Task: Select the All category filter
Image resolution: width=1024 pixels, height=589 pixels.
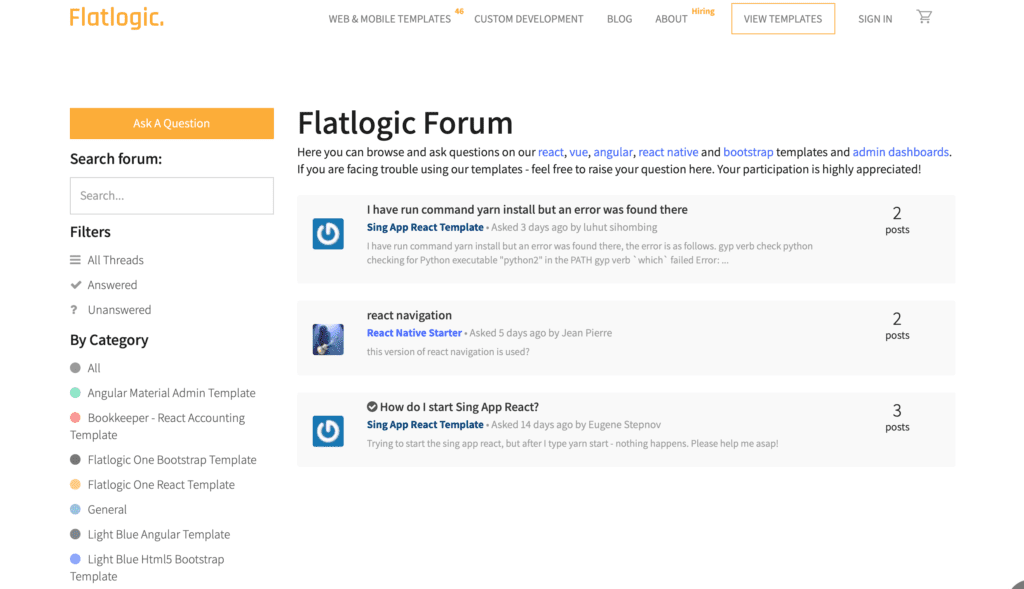Action: coord(94,368)
